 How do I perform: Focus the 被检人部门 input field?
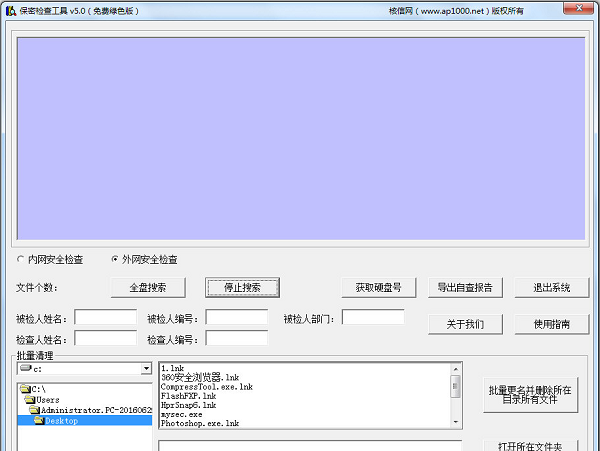click(x=373, y=318)
